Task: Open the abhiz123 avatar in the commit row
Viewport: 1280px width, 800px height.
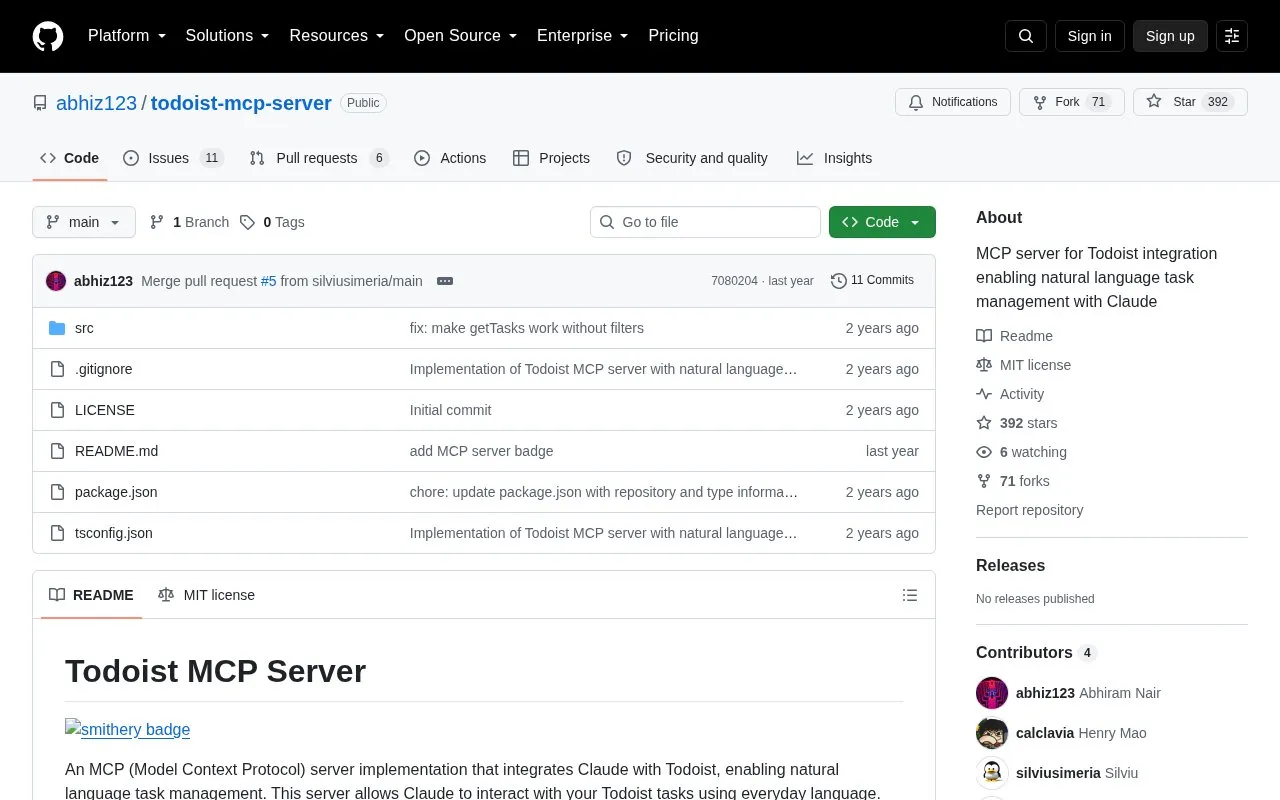Action: [x=56, y=281]
